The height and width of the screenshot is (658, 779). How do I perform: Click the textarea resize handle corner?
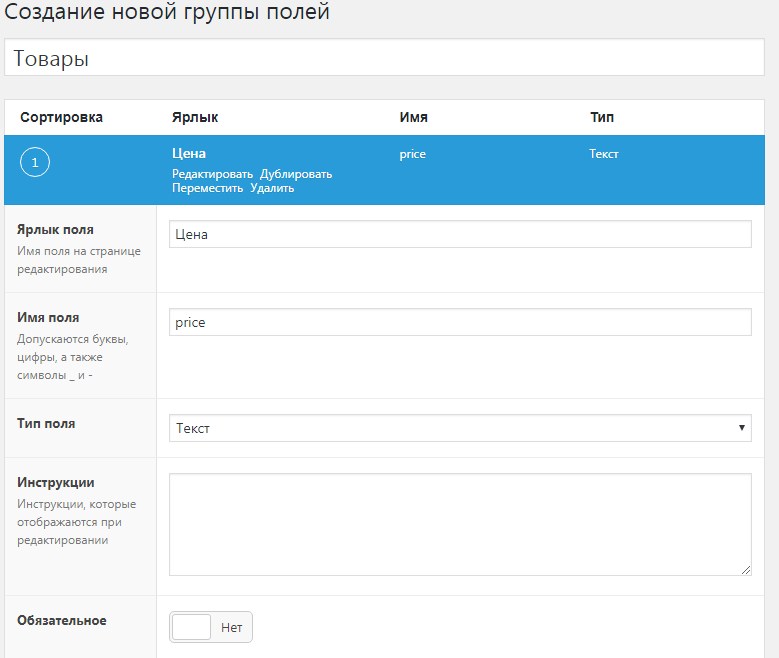coord(746,570)
